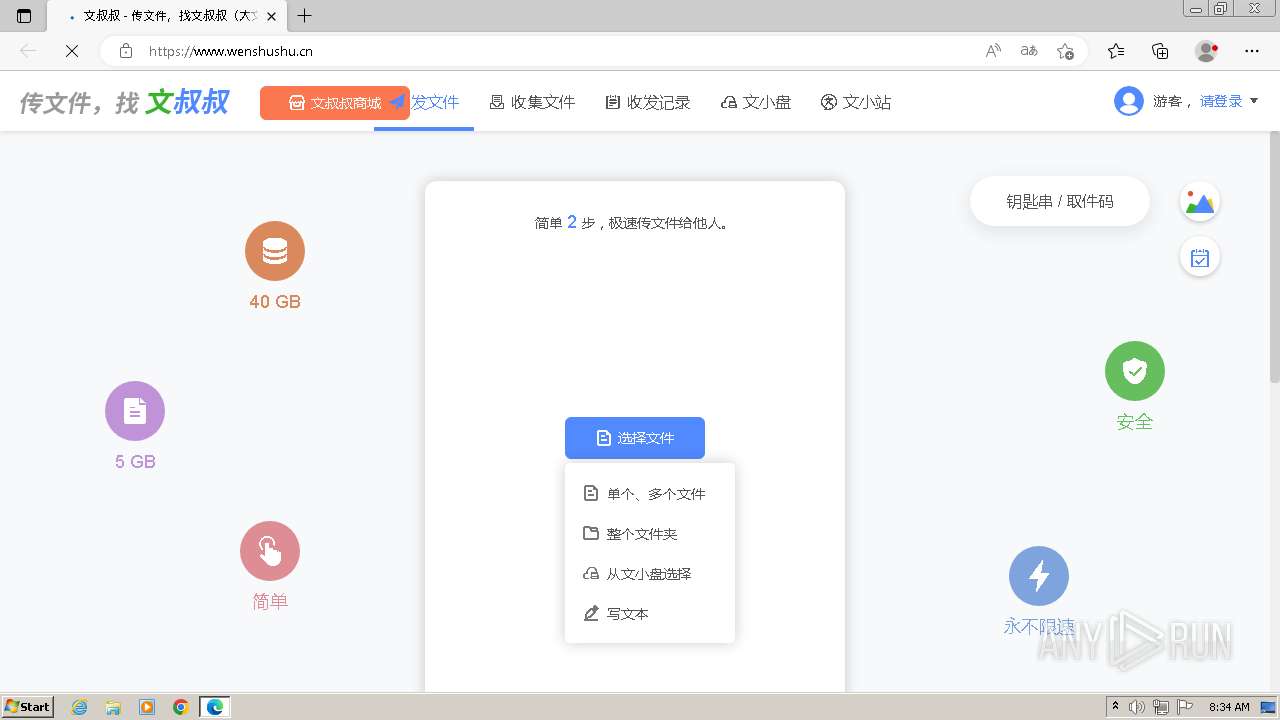Click the 40 GB storage icon
Image resolution: width=1280 pixels, height=720 pixels.
coord(275,251)
